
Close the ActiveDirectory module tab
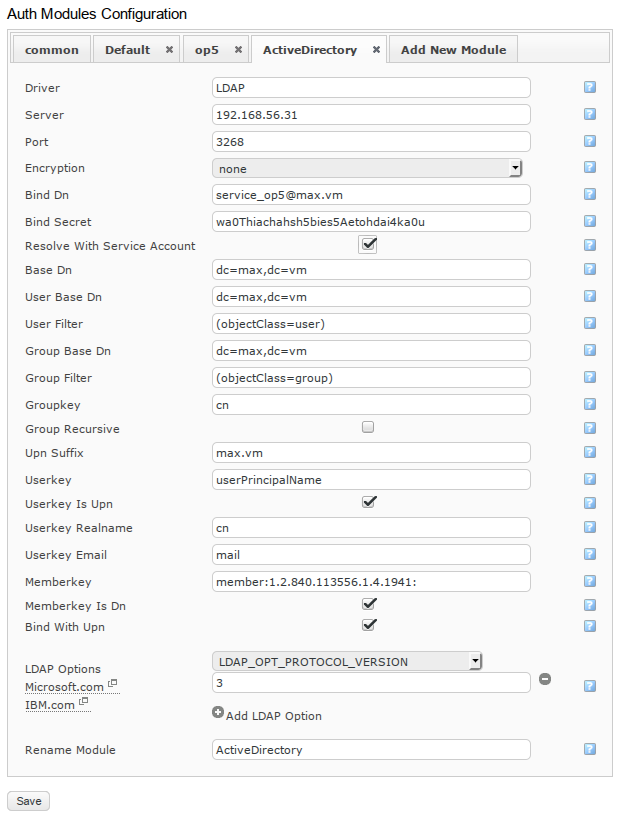[x=376, y=50]
